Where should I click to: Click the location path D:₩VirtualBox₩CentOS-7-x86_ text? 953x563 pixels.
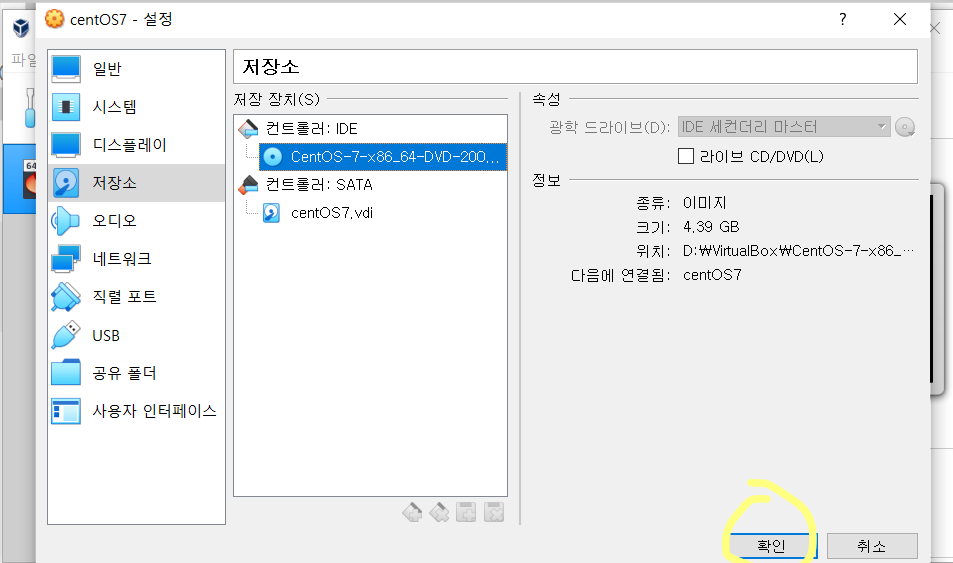click(x=798, y=251)
